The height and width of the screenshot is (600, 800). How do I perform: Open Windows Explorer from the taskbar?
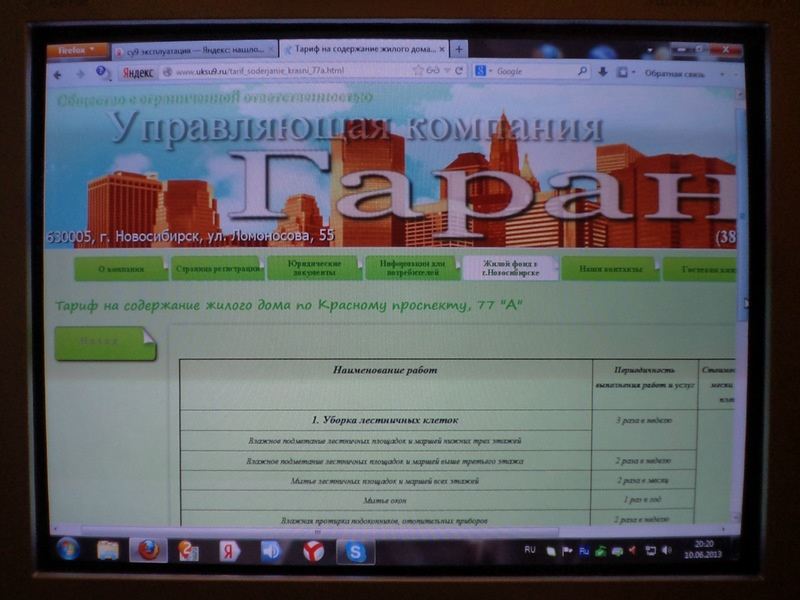point(108,551)
